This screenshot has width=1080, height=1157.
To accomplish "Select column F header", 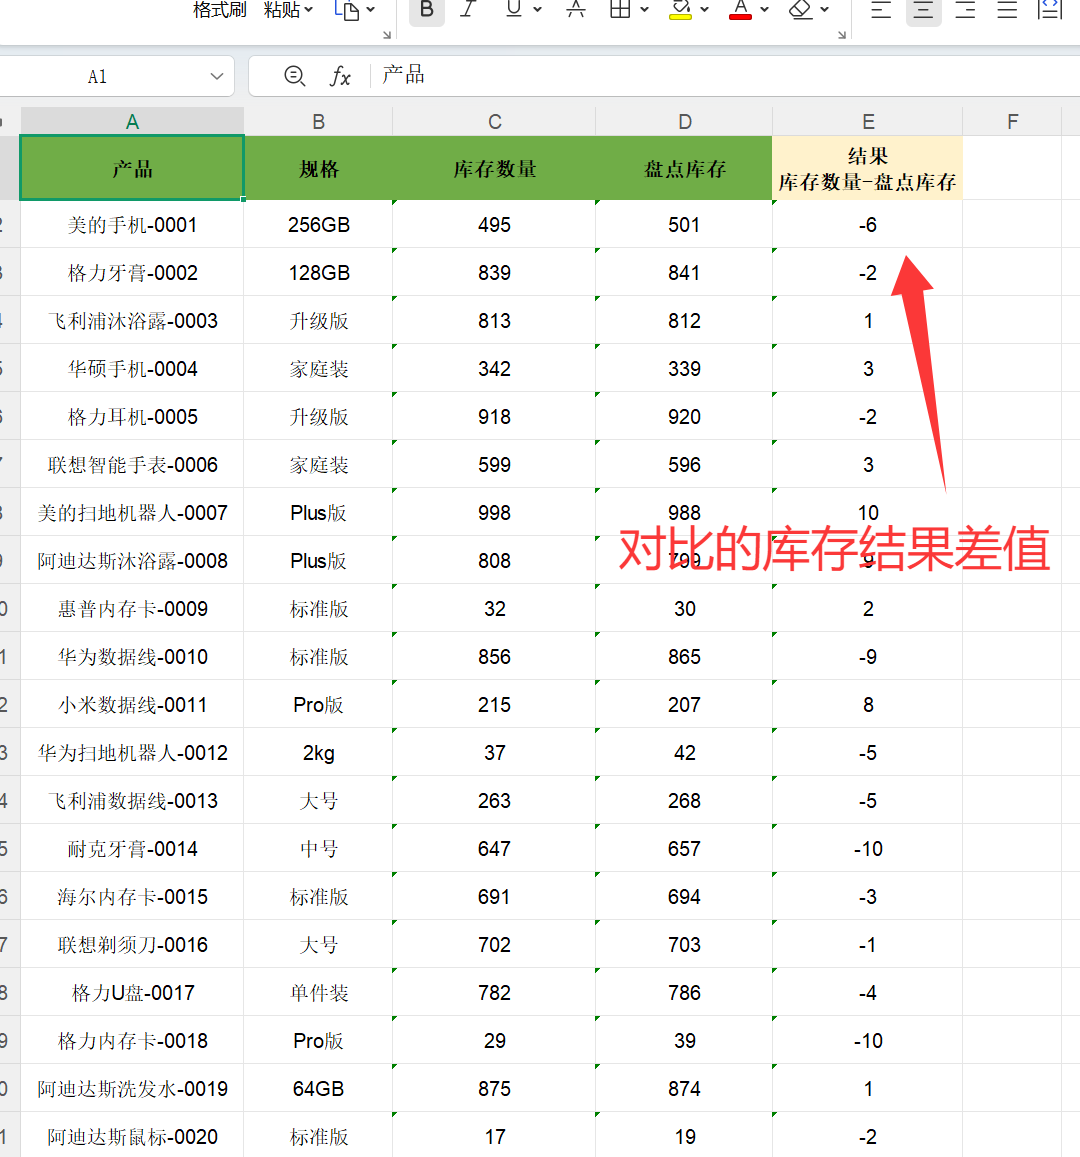I will (x=1012, y=122).
